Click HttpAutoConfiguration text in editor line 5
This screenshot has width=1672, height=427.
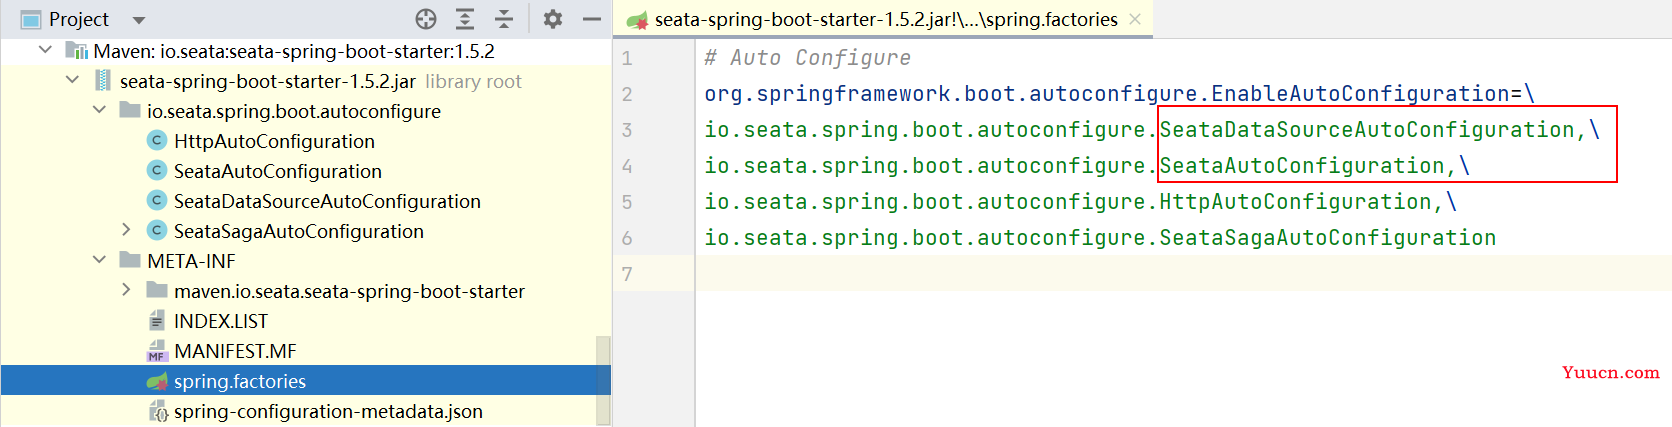coord(1295,202)
